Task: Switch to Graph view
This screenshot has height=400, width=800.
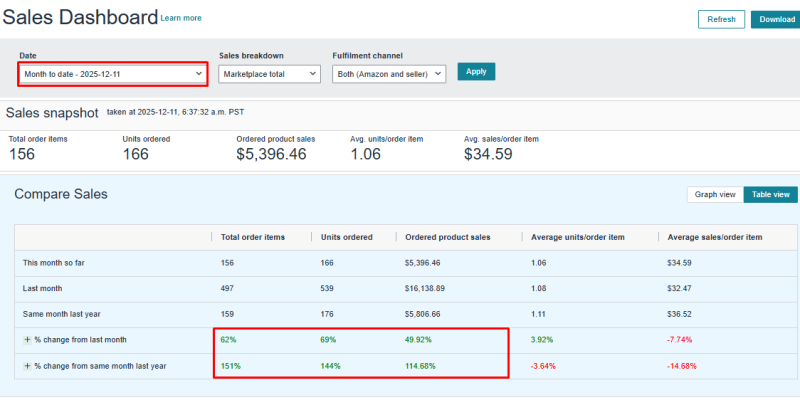Action: 715,195
